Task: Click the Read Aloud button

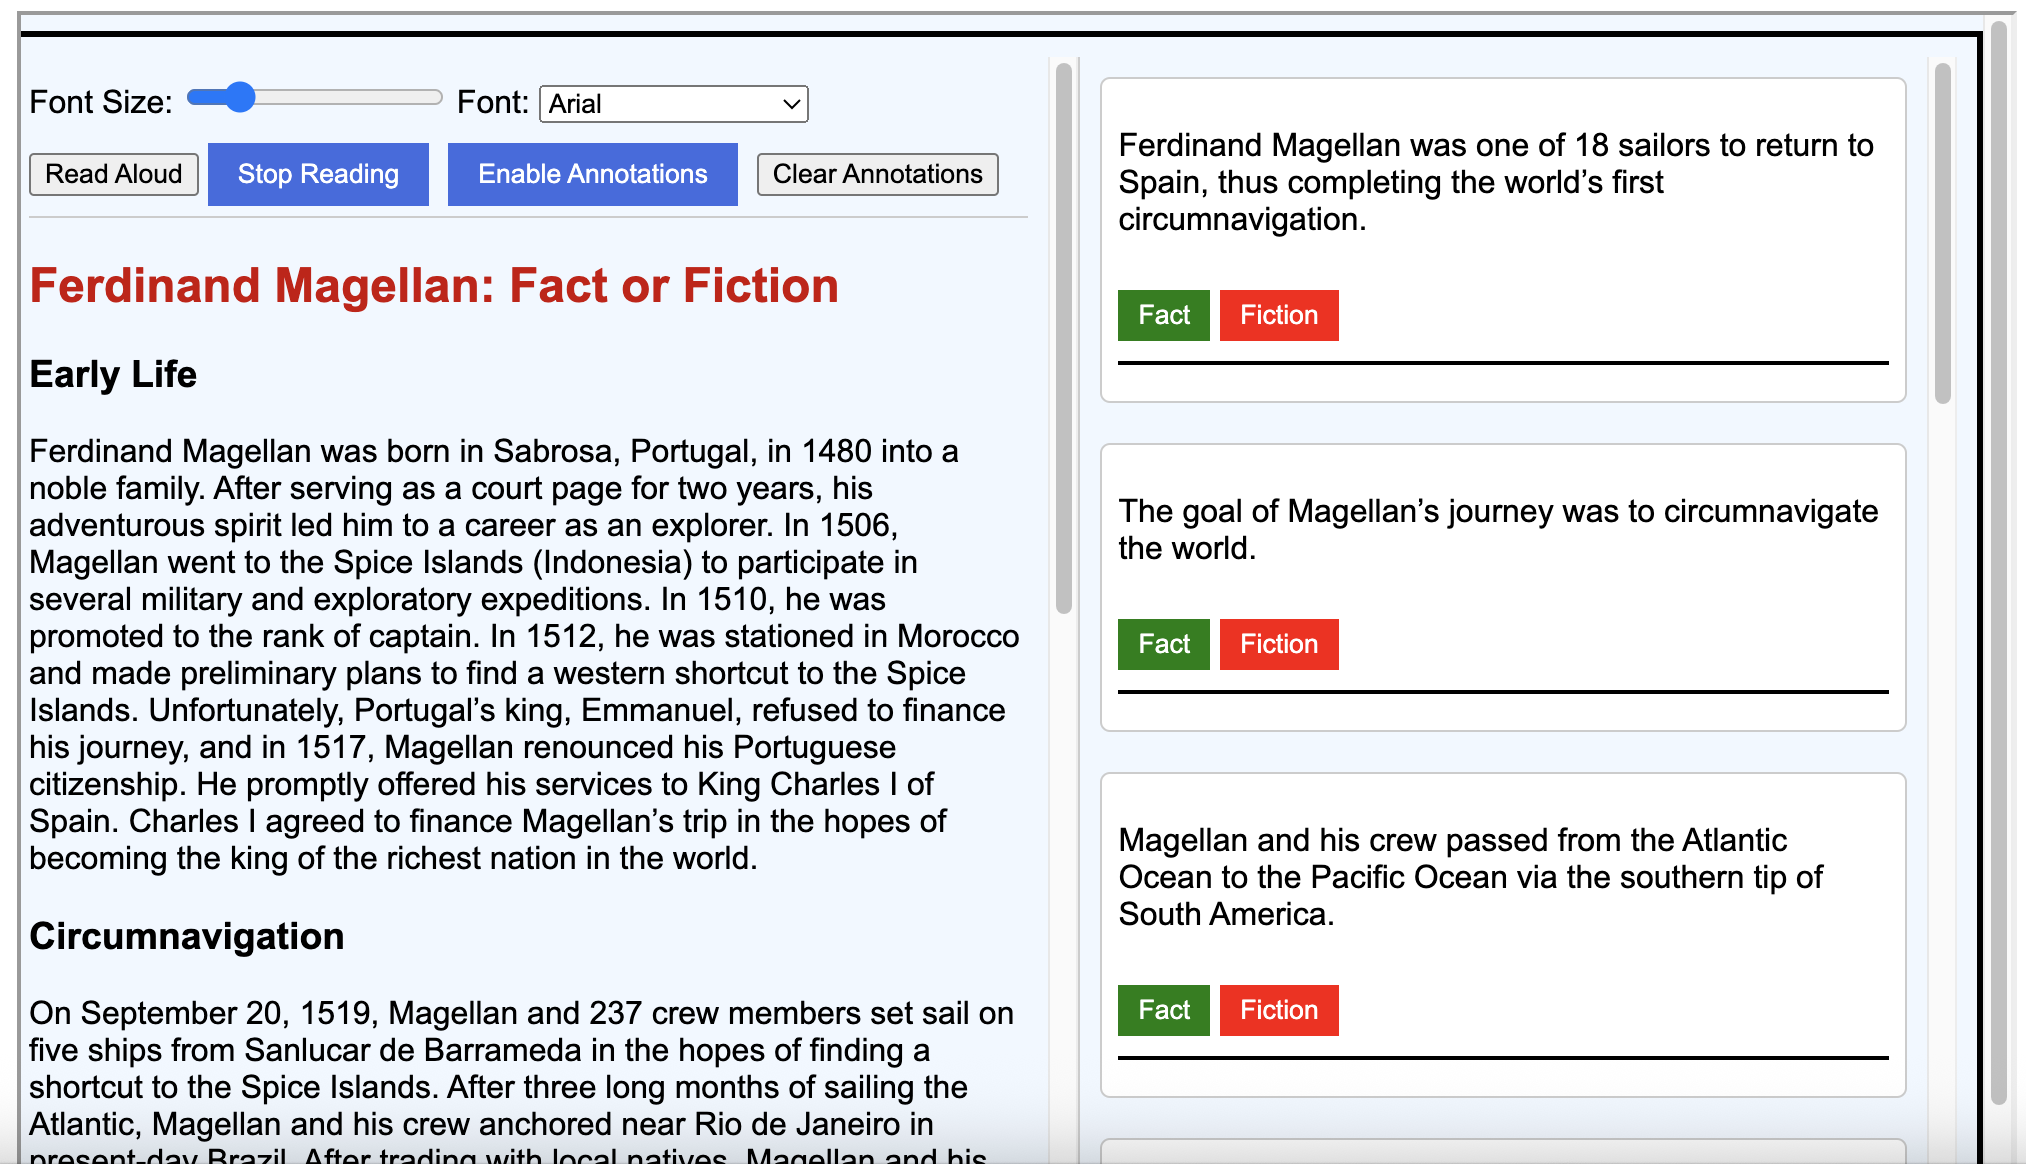Action: point(114,174)
